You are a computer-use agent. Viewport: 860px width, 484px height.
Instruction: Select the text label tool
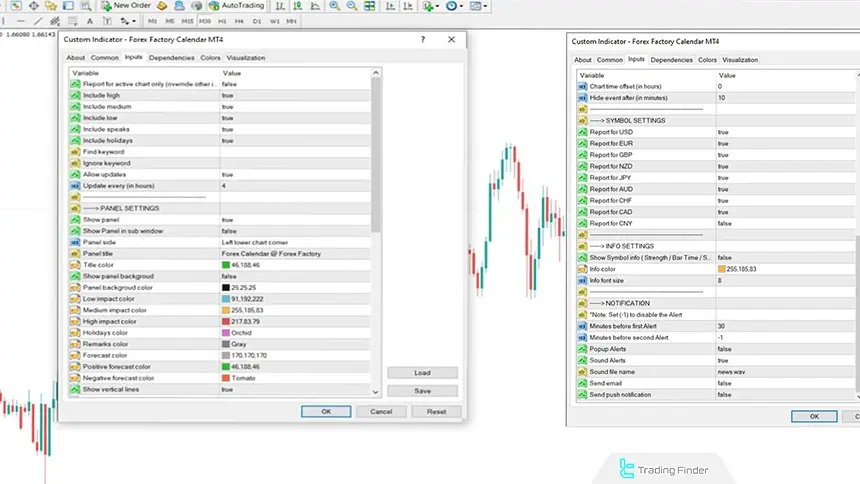107,21
